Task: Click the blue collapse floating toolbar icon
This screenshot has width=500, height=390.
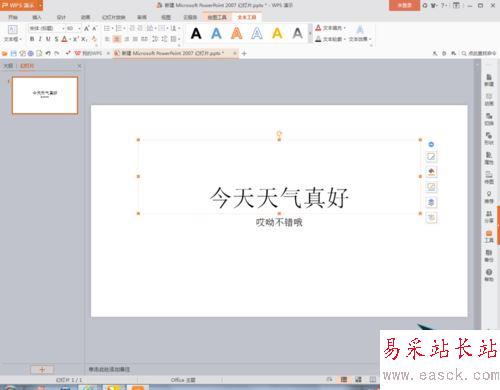Action: tap(431, 144)
